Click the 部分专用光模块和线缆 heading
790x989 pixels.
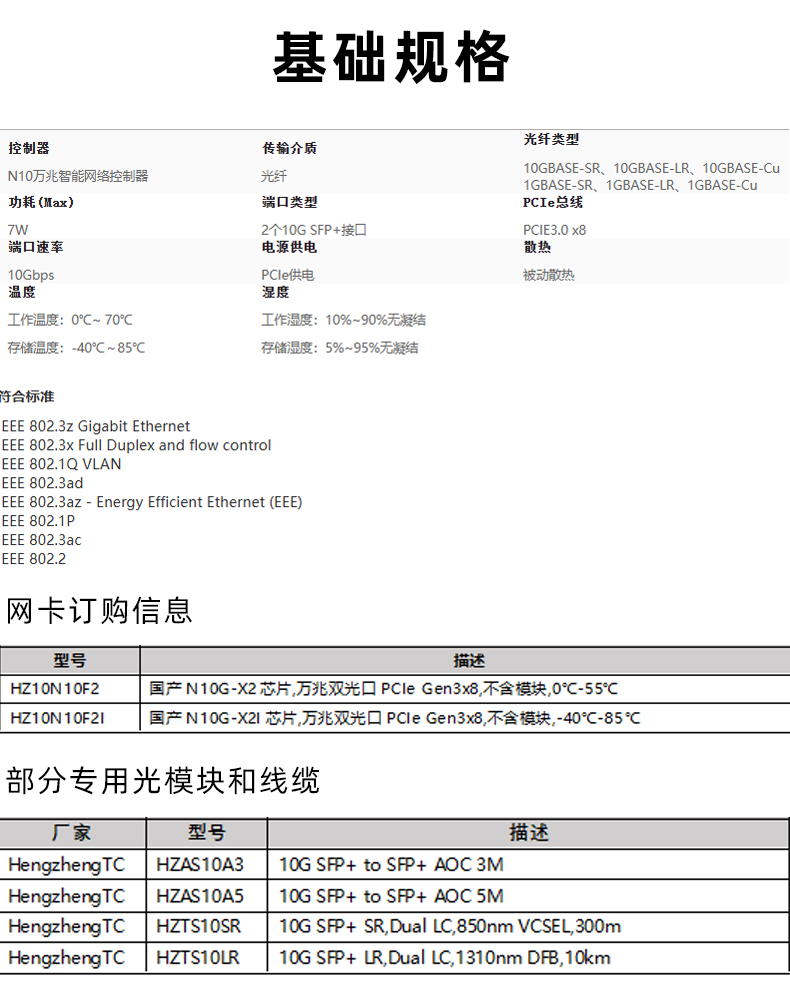click(163, 780)
